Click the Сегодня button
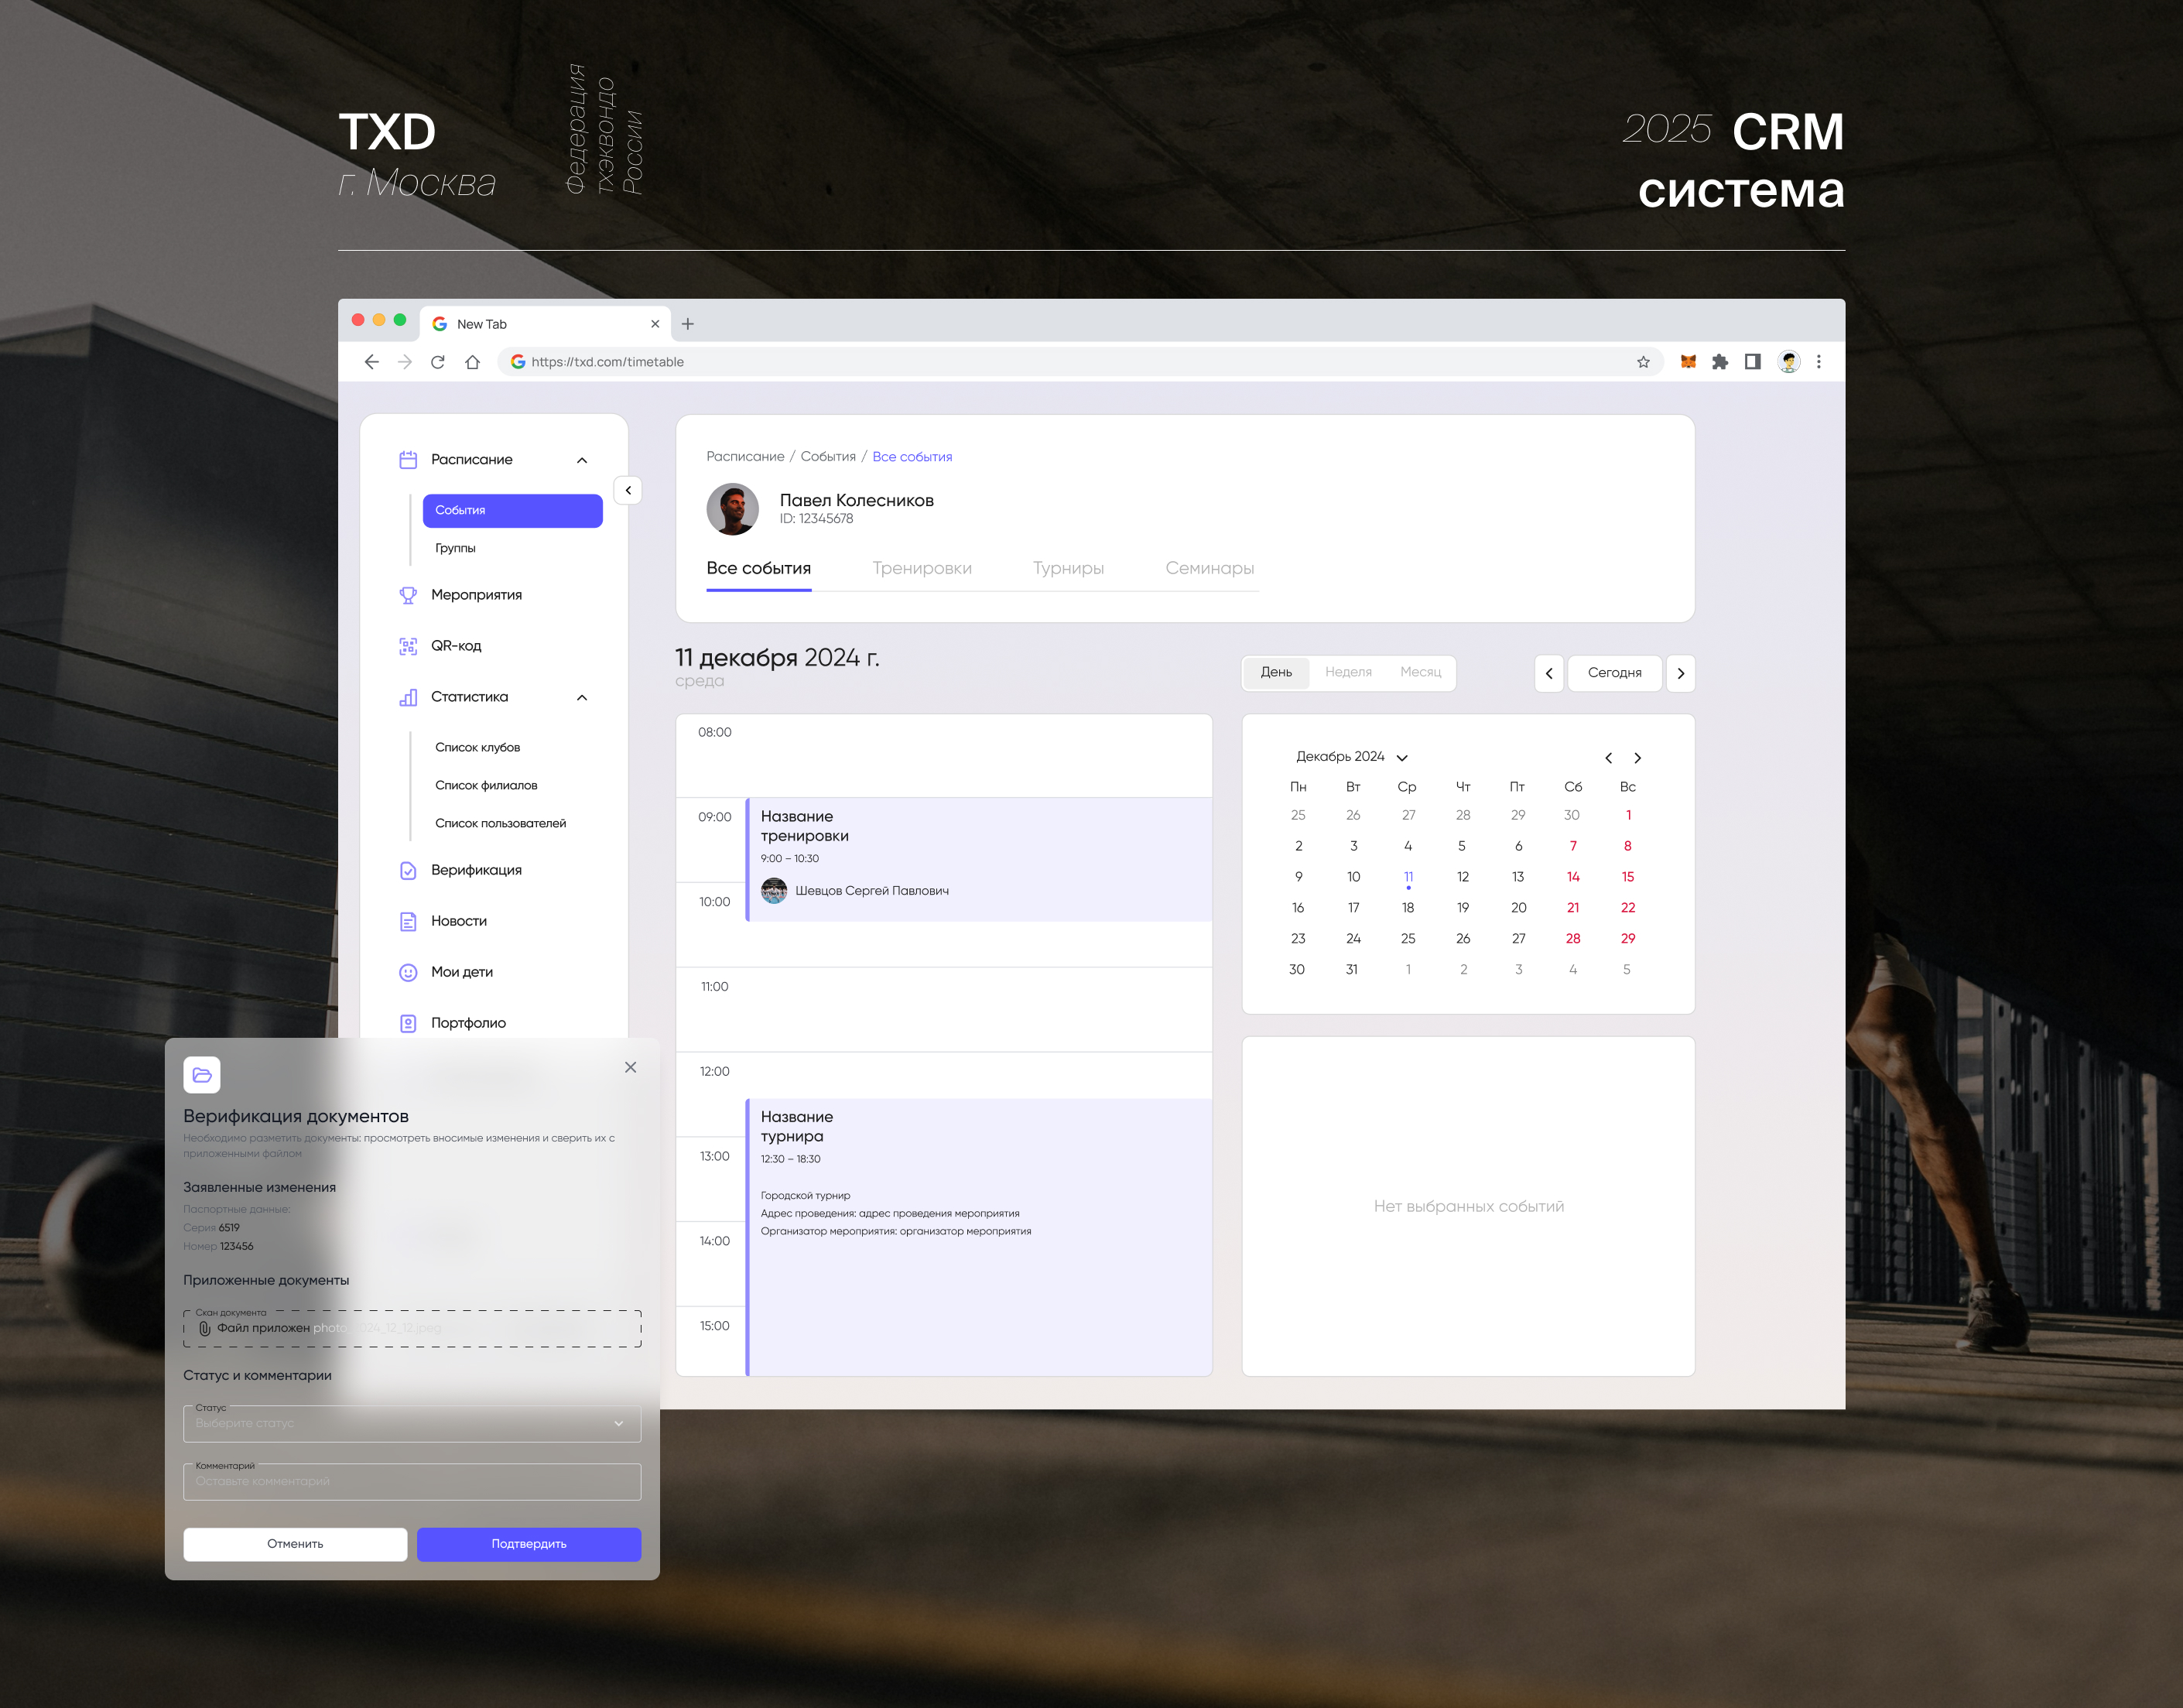This screenshot has height=1708, width=2183. [1614, 673]
